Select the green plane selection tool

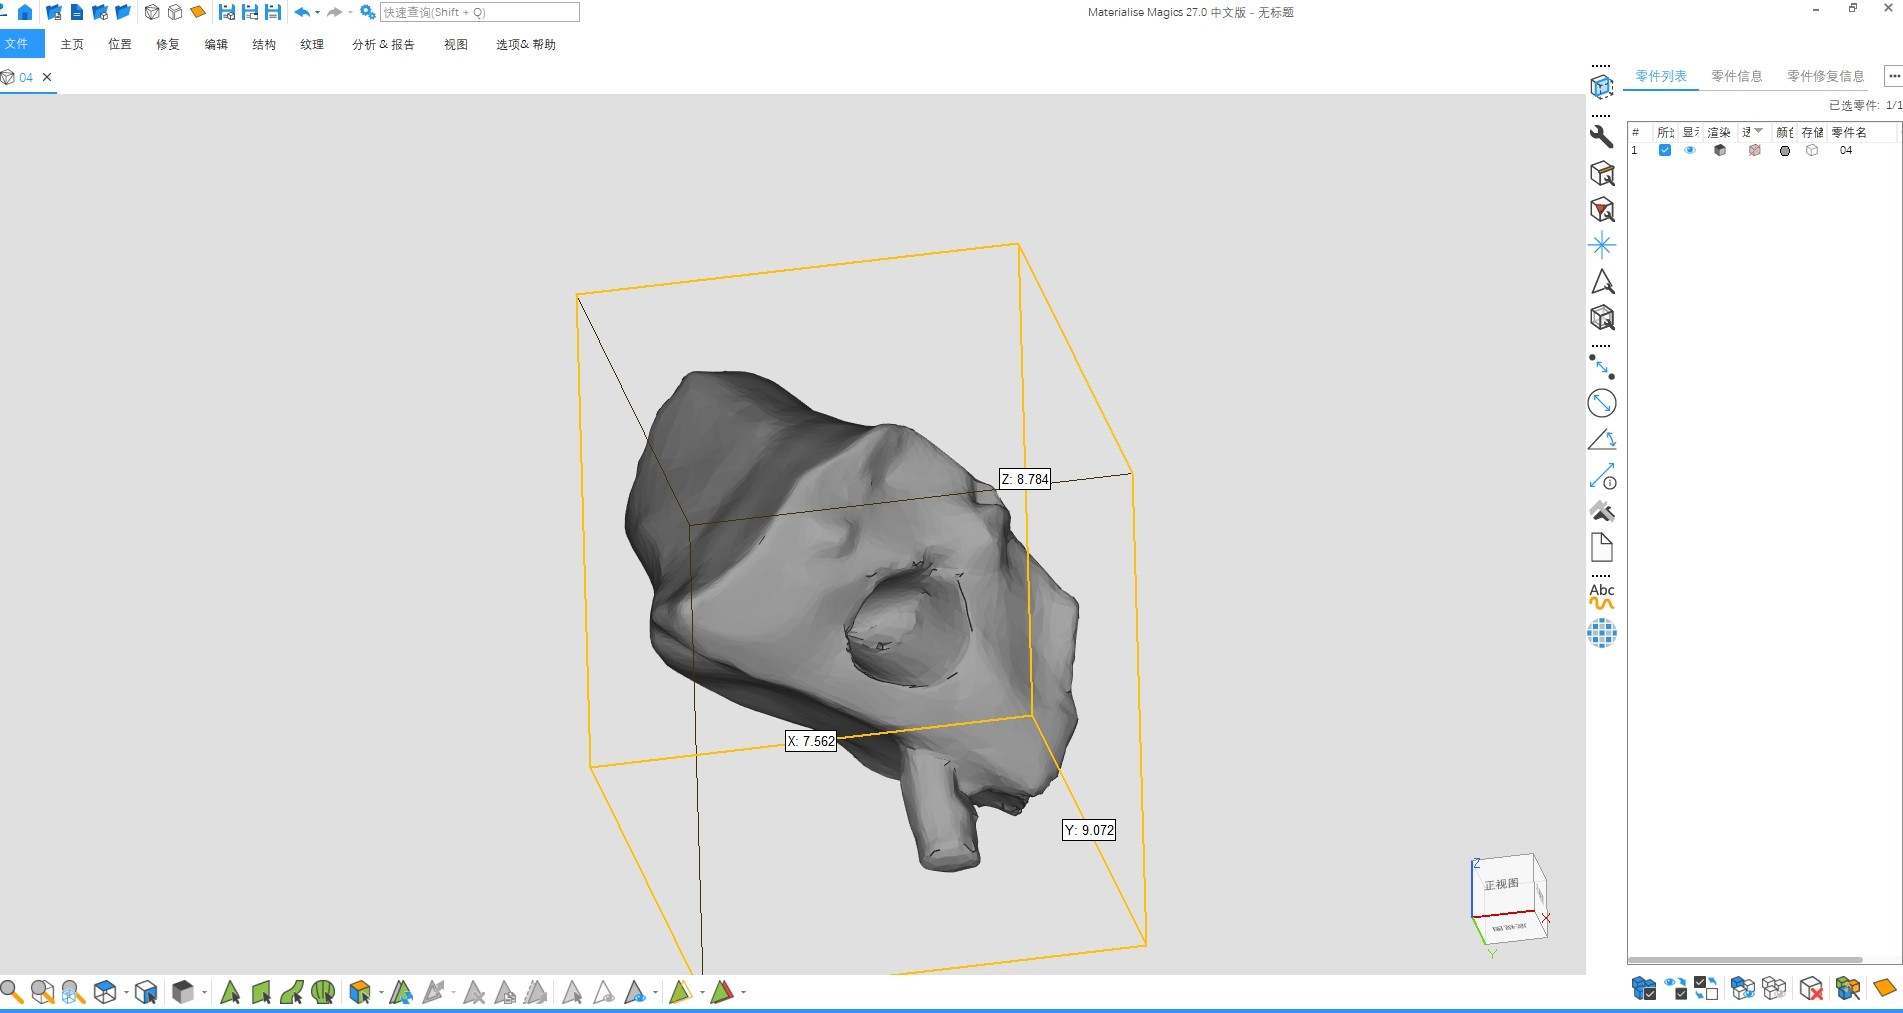point(261,992)
